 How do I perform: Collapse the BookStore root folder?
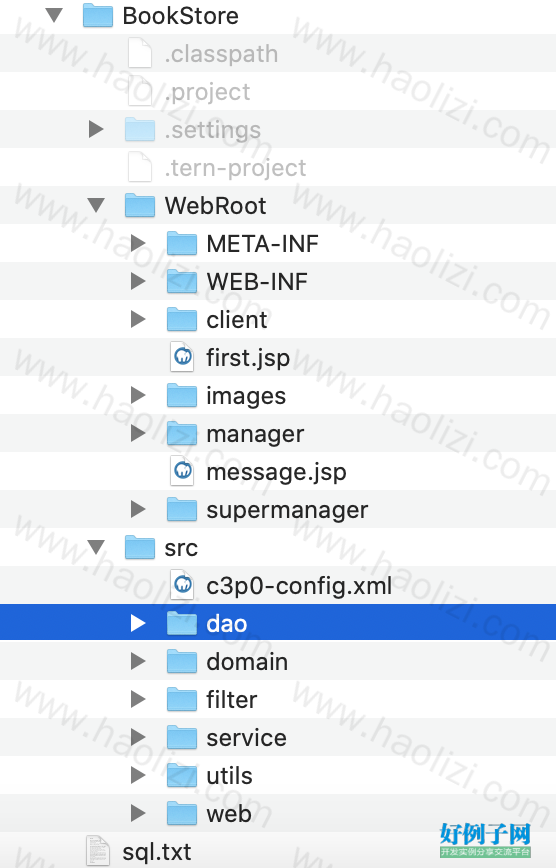[x=54, y=15]
